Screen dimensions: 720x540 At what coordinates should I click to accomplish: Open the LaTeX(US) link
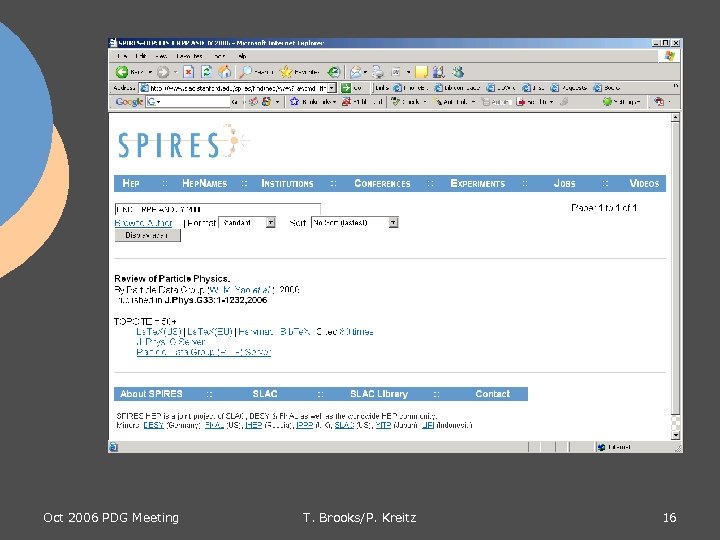pyautogui.click(x=159, y=332)
